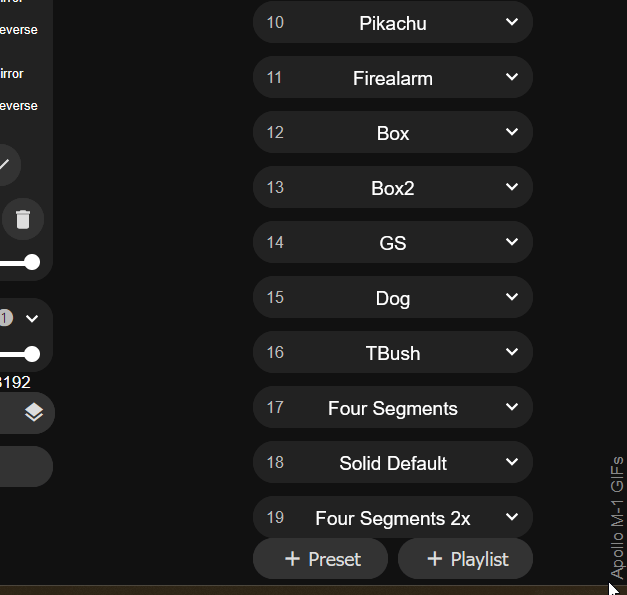Click the plus icon on Playlist button
Screen dimensions: 627x595
[435, 559]
